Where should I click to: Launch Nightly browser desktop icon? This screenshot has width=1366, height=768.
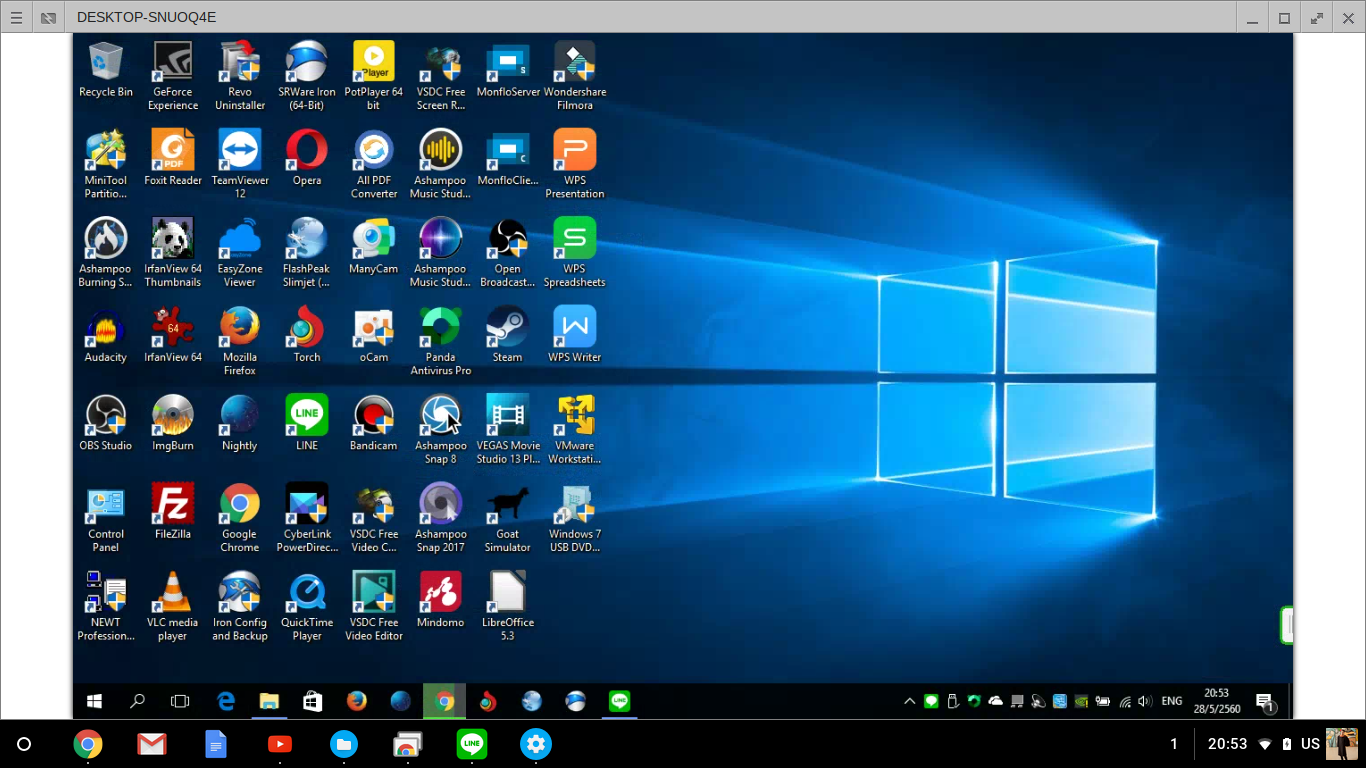pyautogui.click(x=240, y=423)
